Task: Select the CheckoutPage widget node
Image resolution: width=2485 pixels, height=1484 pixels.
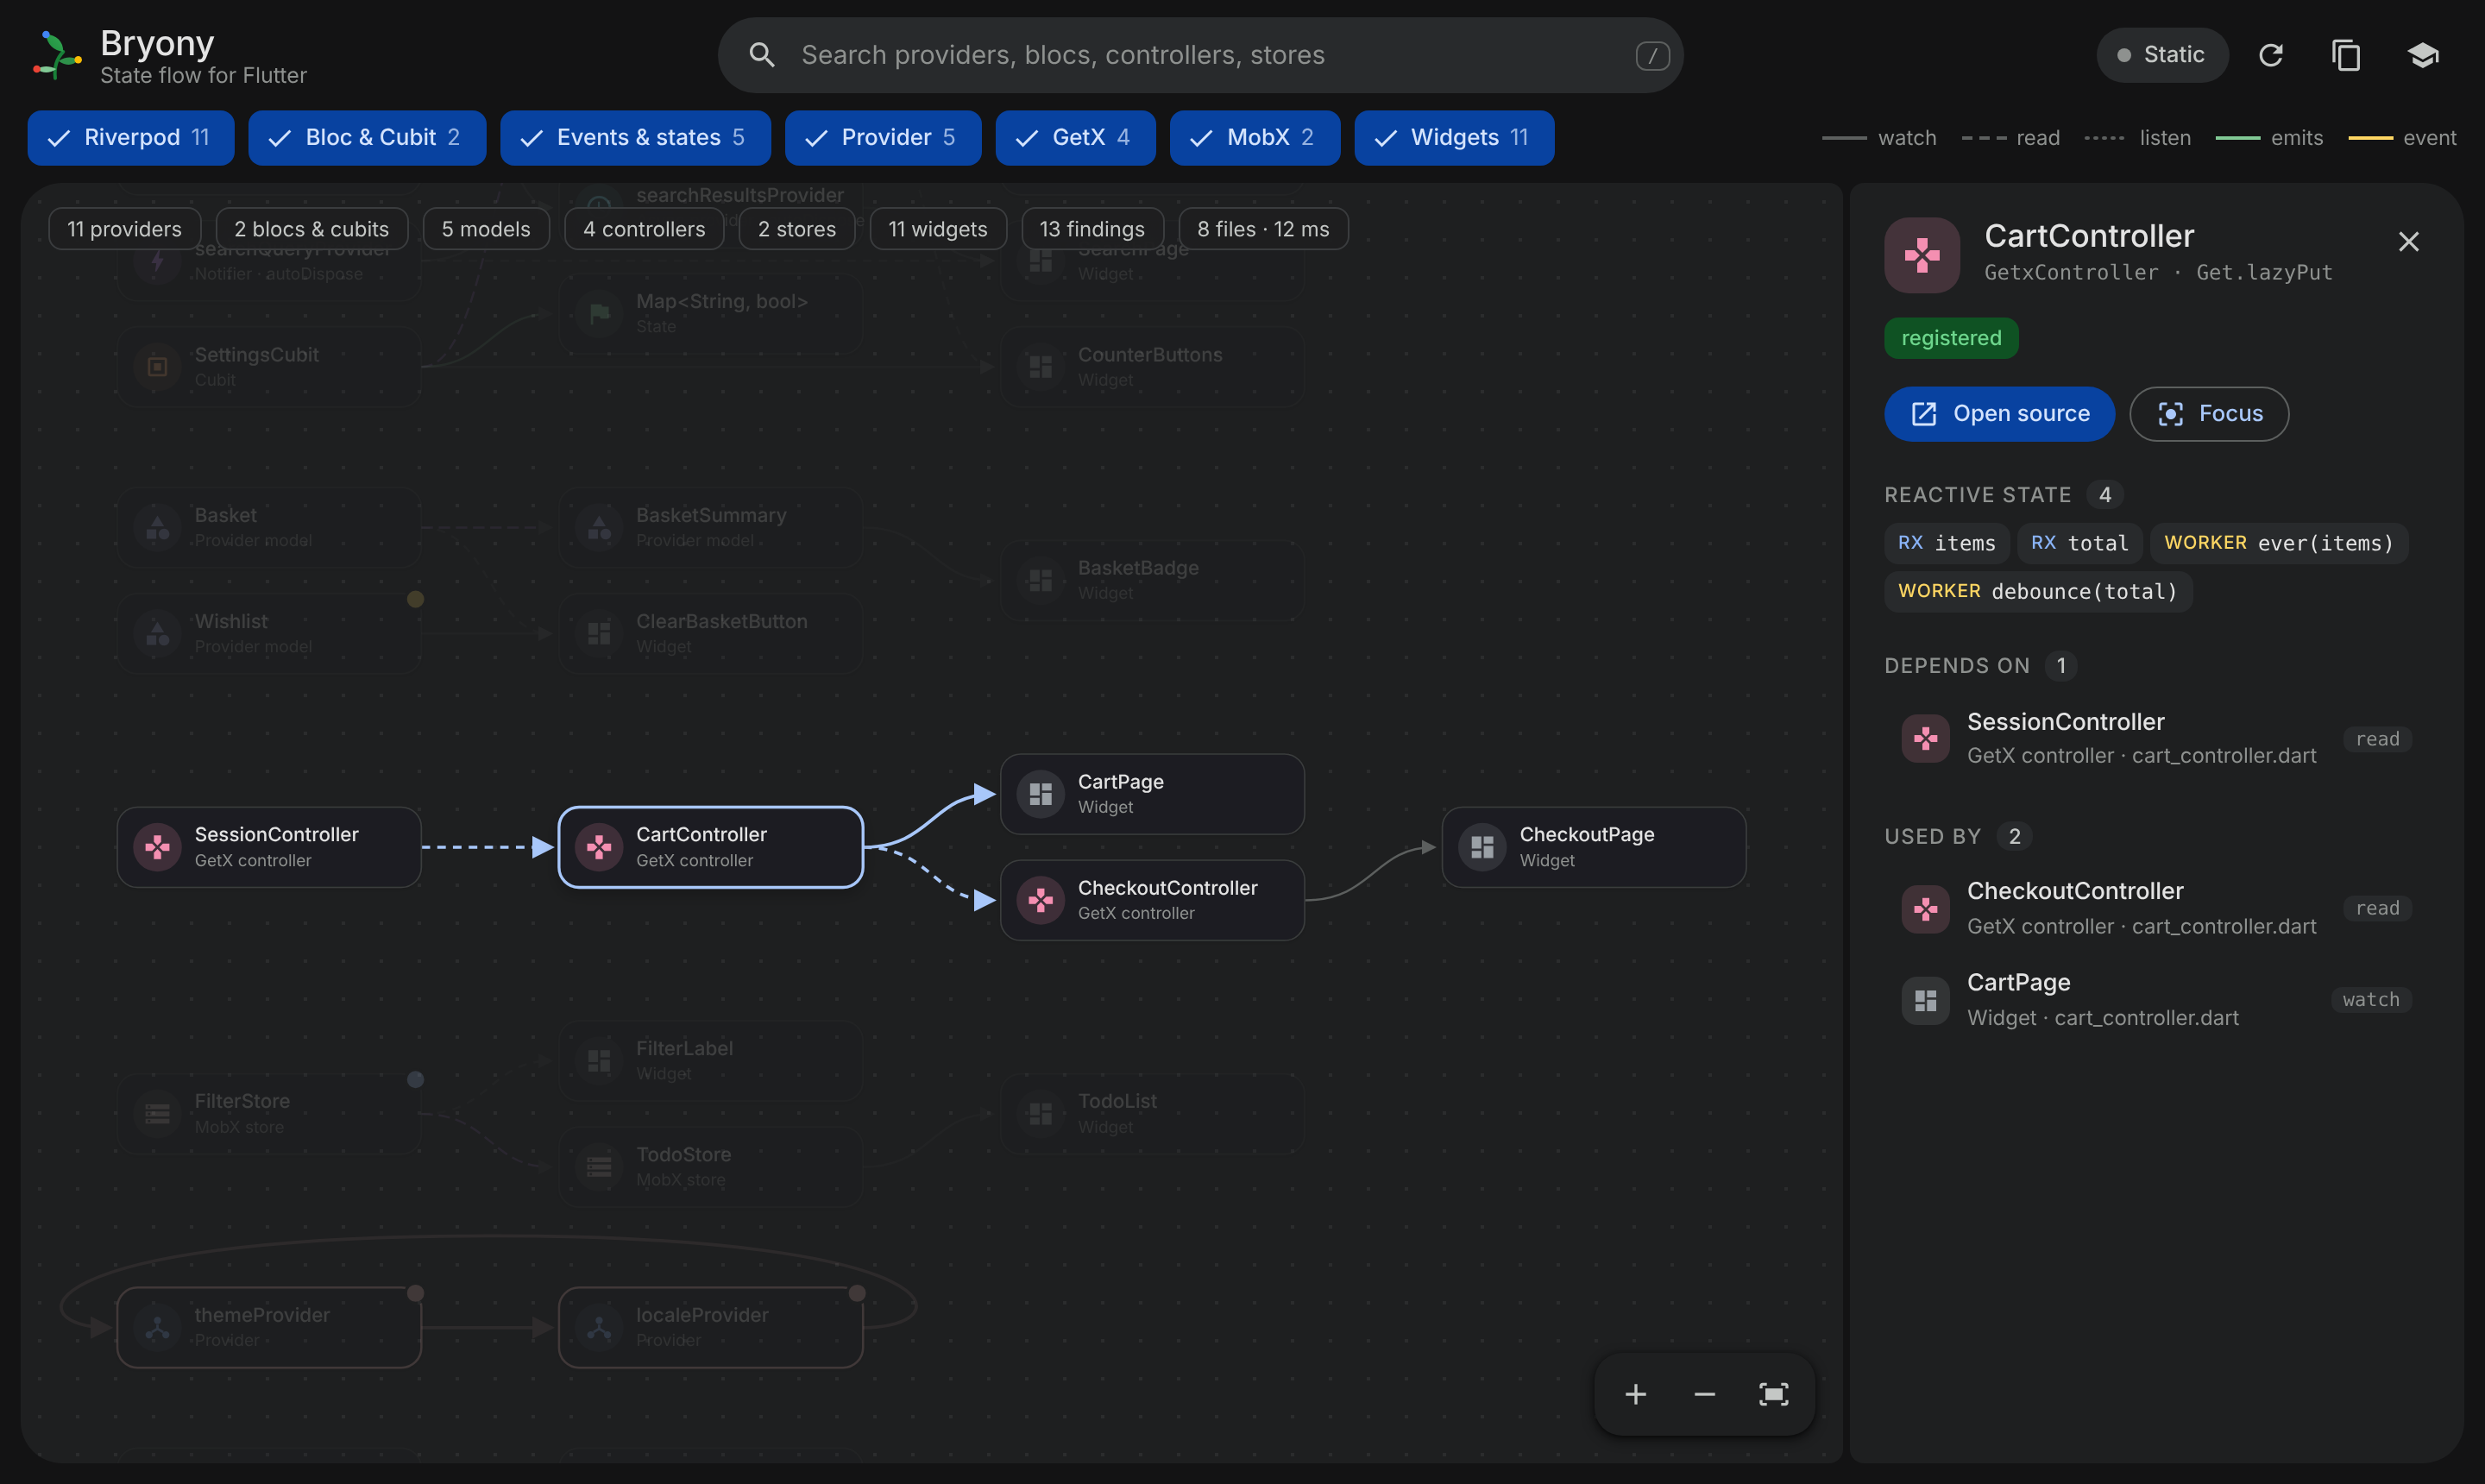Action: (x=1594, y=847)
